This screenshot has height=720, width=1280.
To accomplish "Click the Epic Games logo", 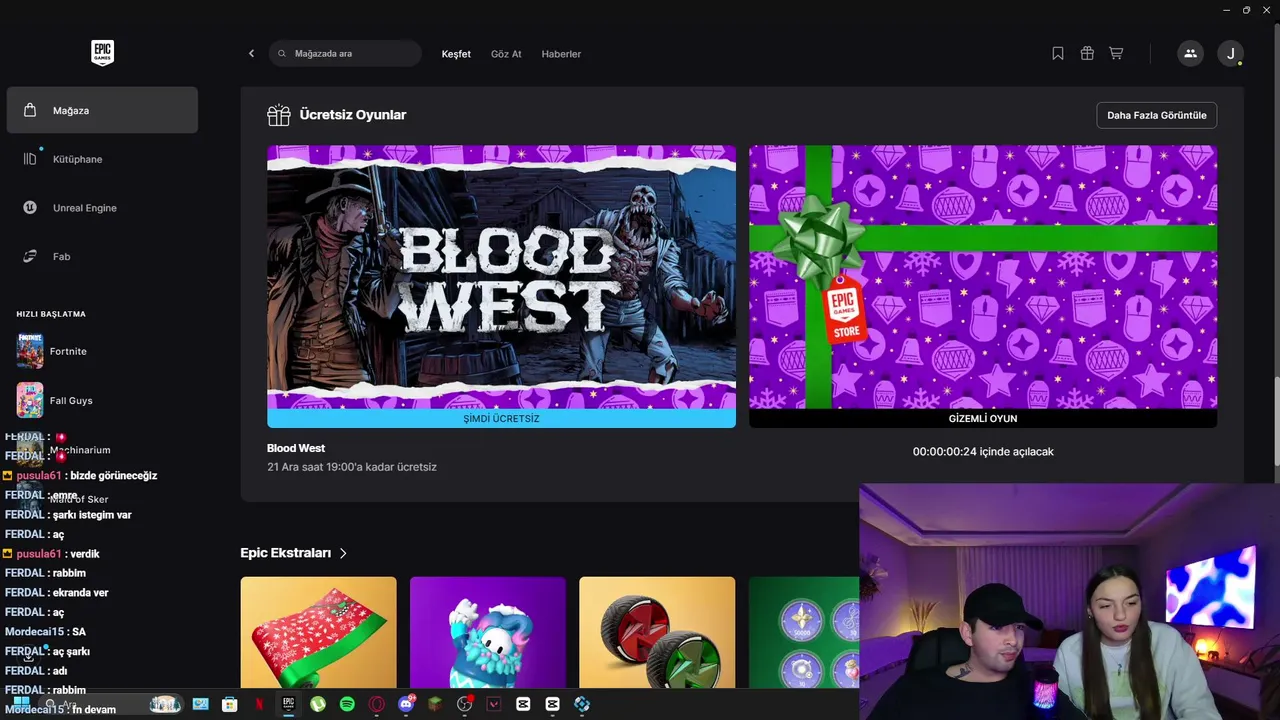I will pyautogui.click(x=102, y=53).
